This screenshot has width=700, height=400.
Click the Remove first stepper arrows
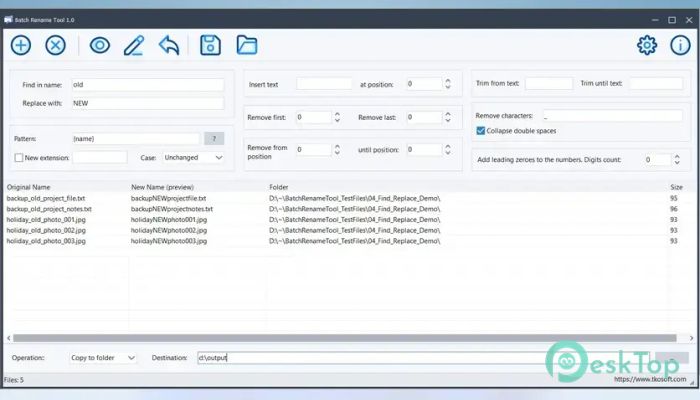[x=338, y=117]
